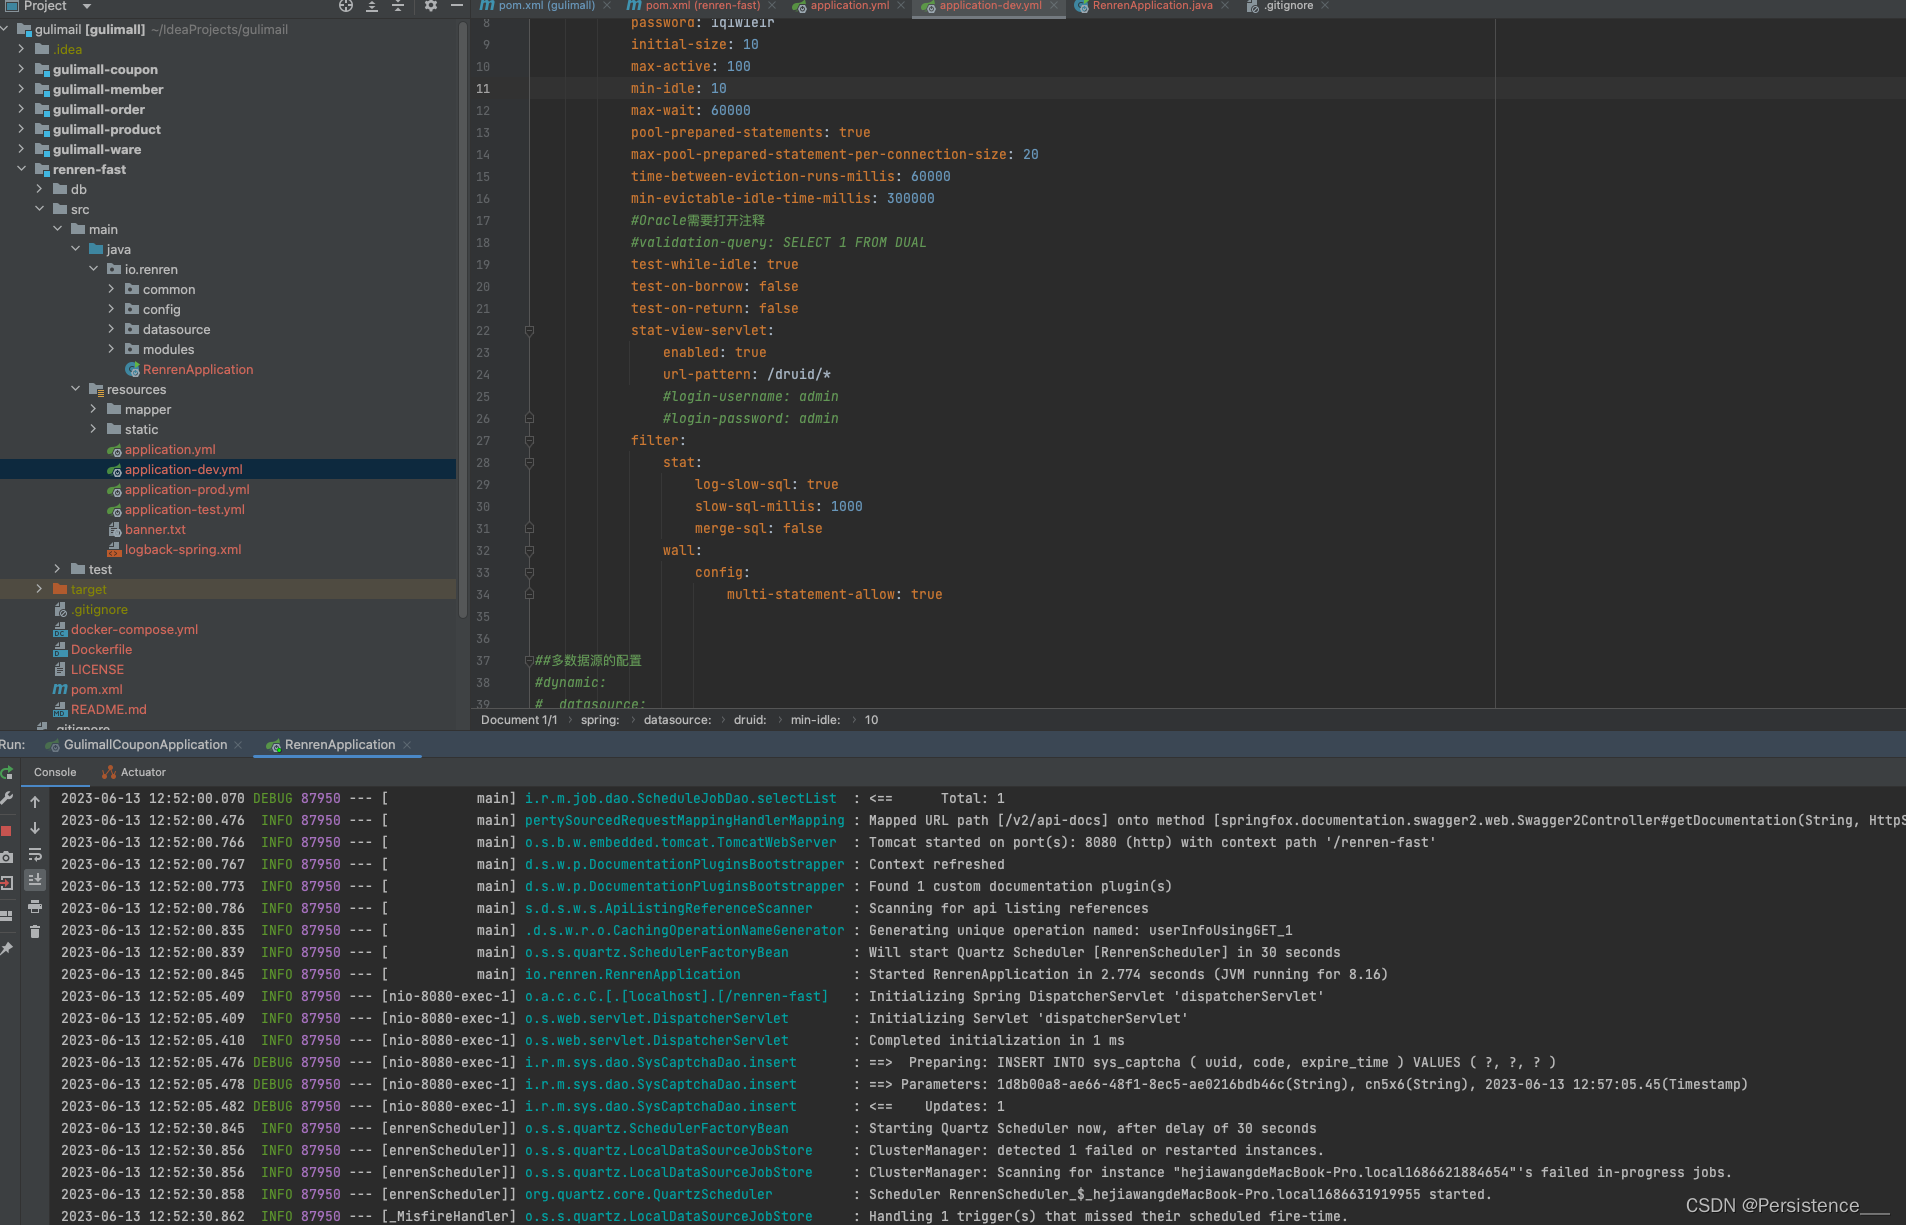Screen dimensions: 1906x1225
Task: Click the locate/select opened file crosshair icon
Action: pyautogui.click(x=346, y=6)
